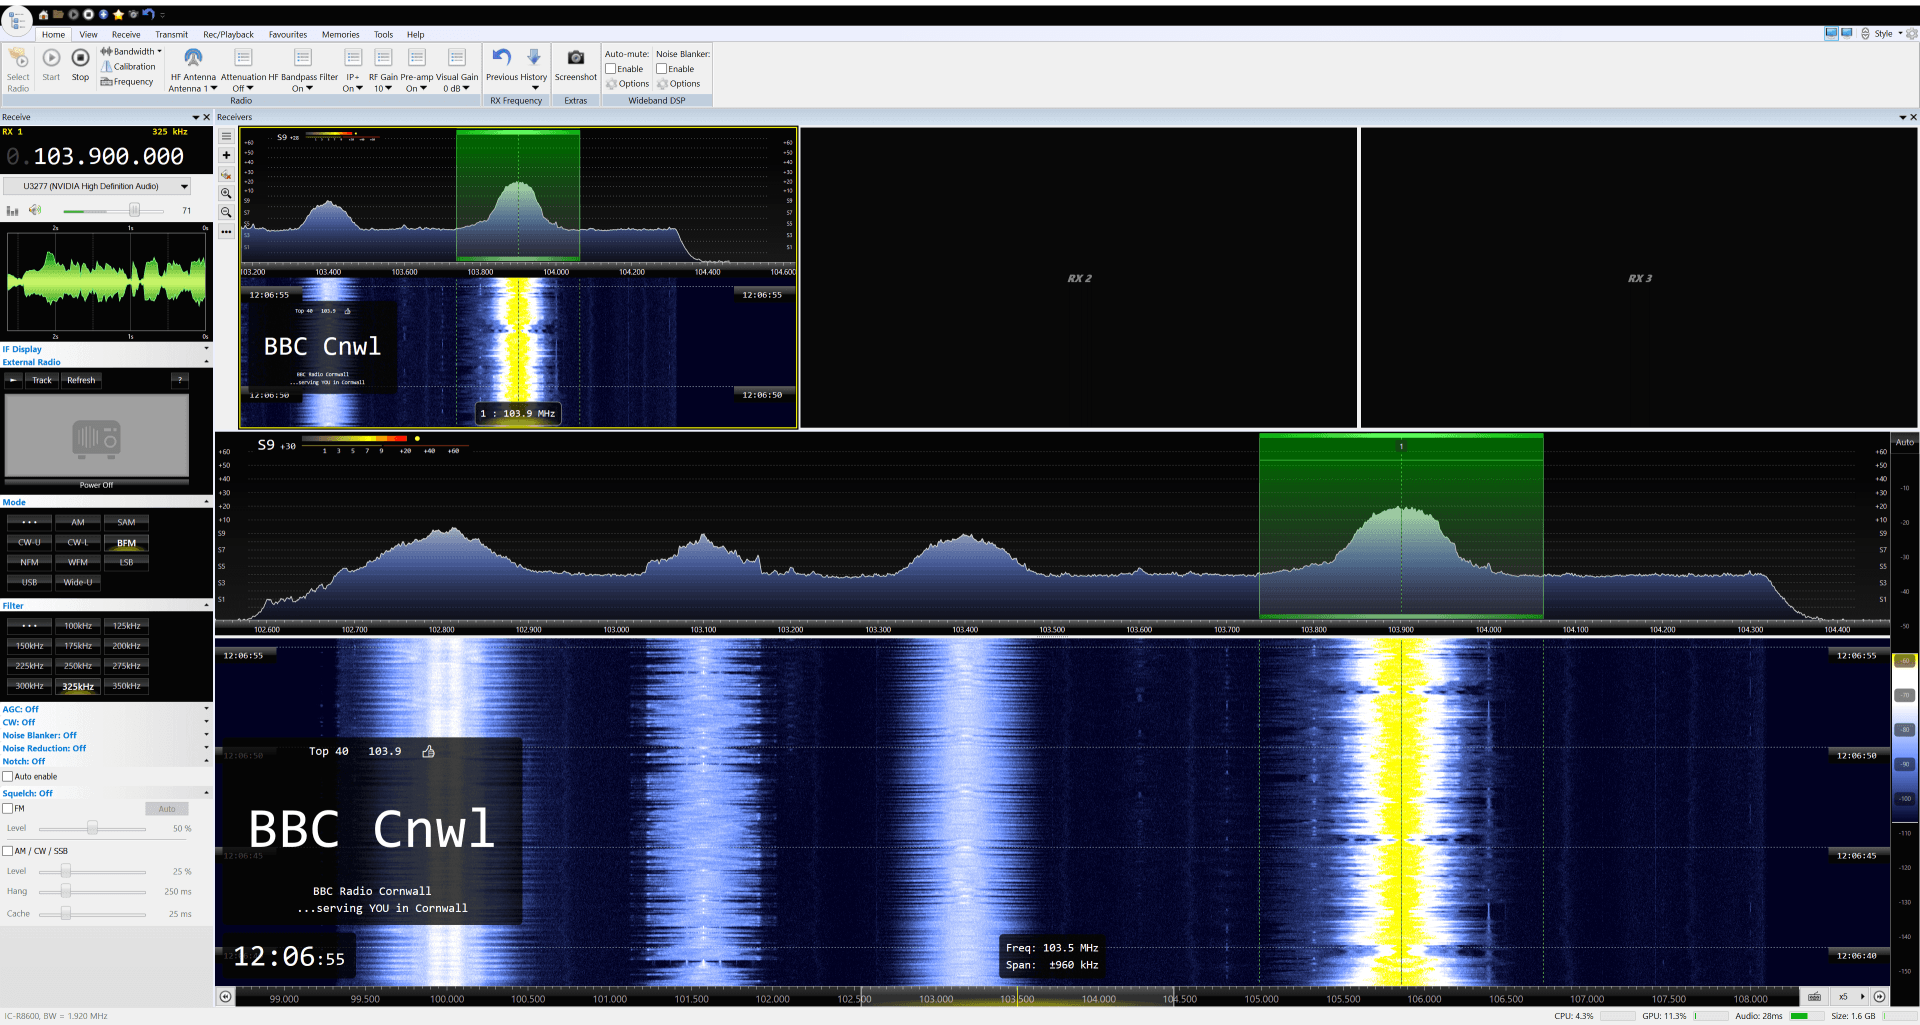Enable the Noise Blanker checkbox
This screenshot has height=1025, width=1920.
coord(660,68)
